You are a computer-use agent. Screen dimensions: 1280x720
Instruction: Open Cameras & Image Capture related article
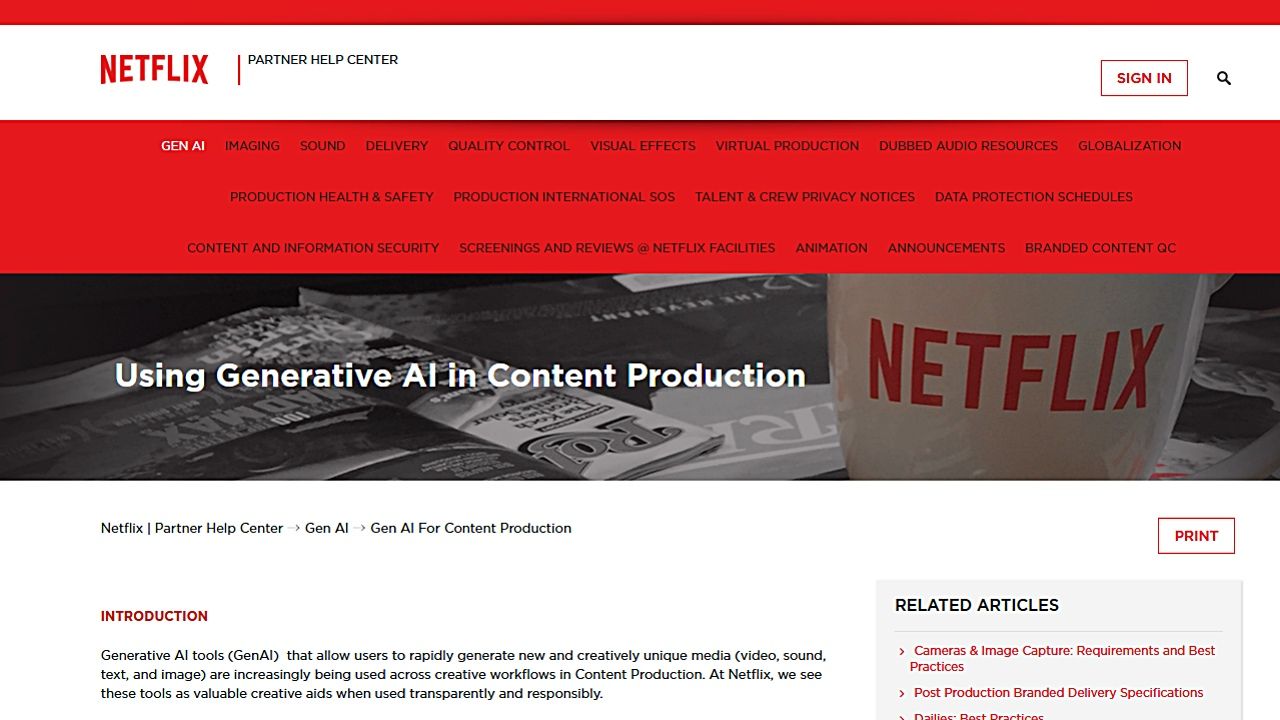(x=1062, y=658)
